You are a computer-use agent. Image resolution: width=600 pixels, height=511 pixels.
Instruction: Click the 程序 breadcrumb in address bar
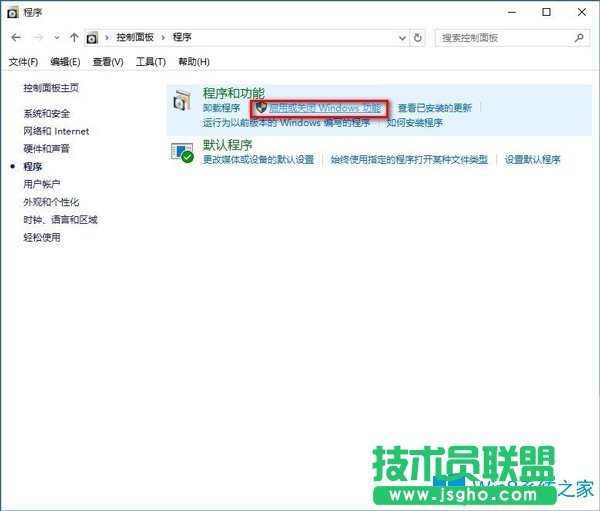point(182,38)
